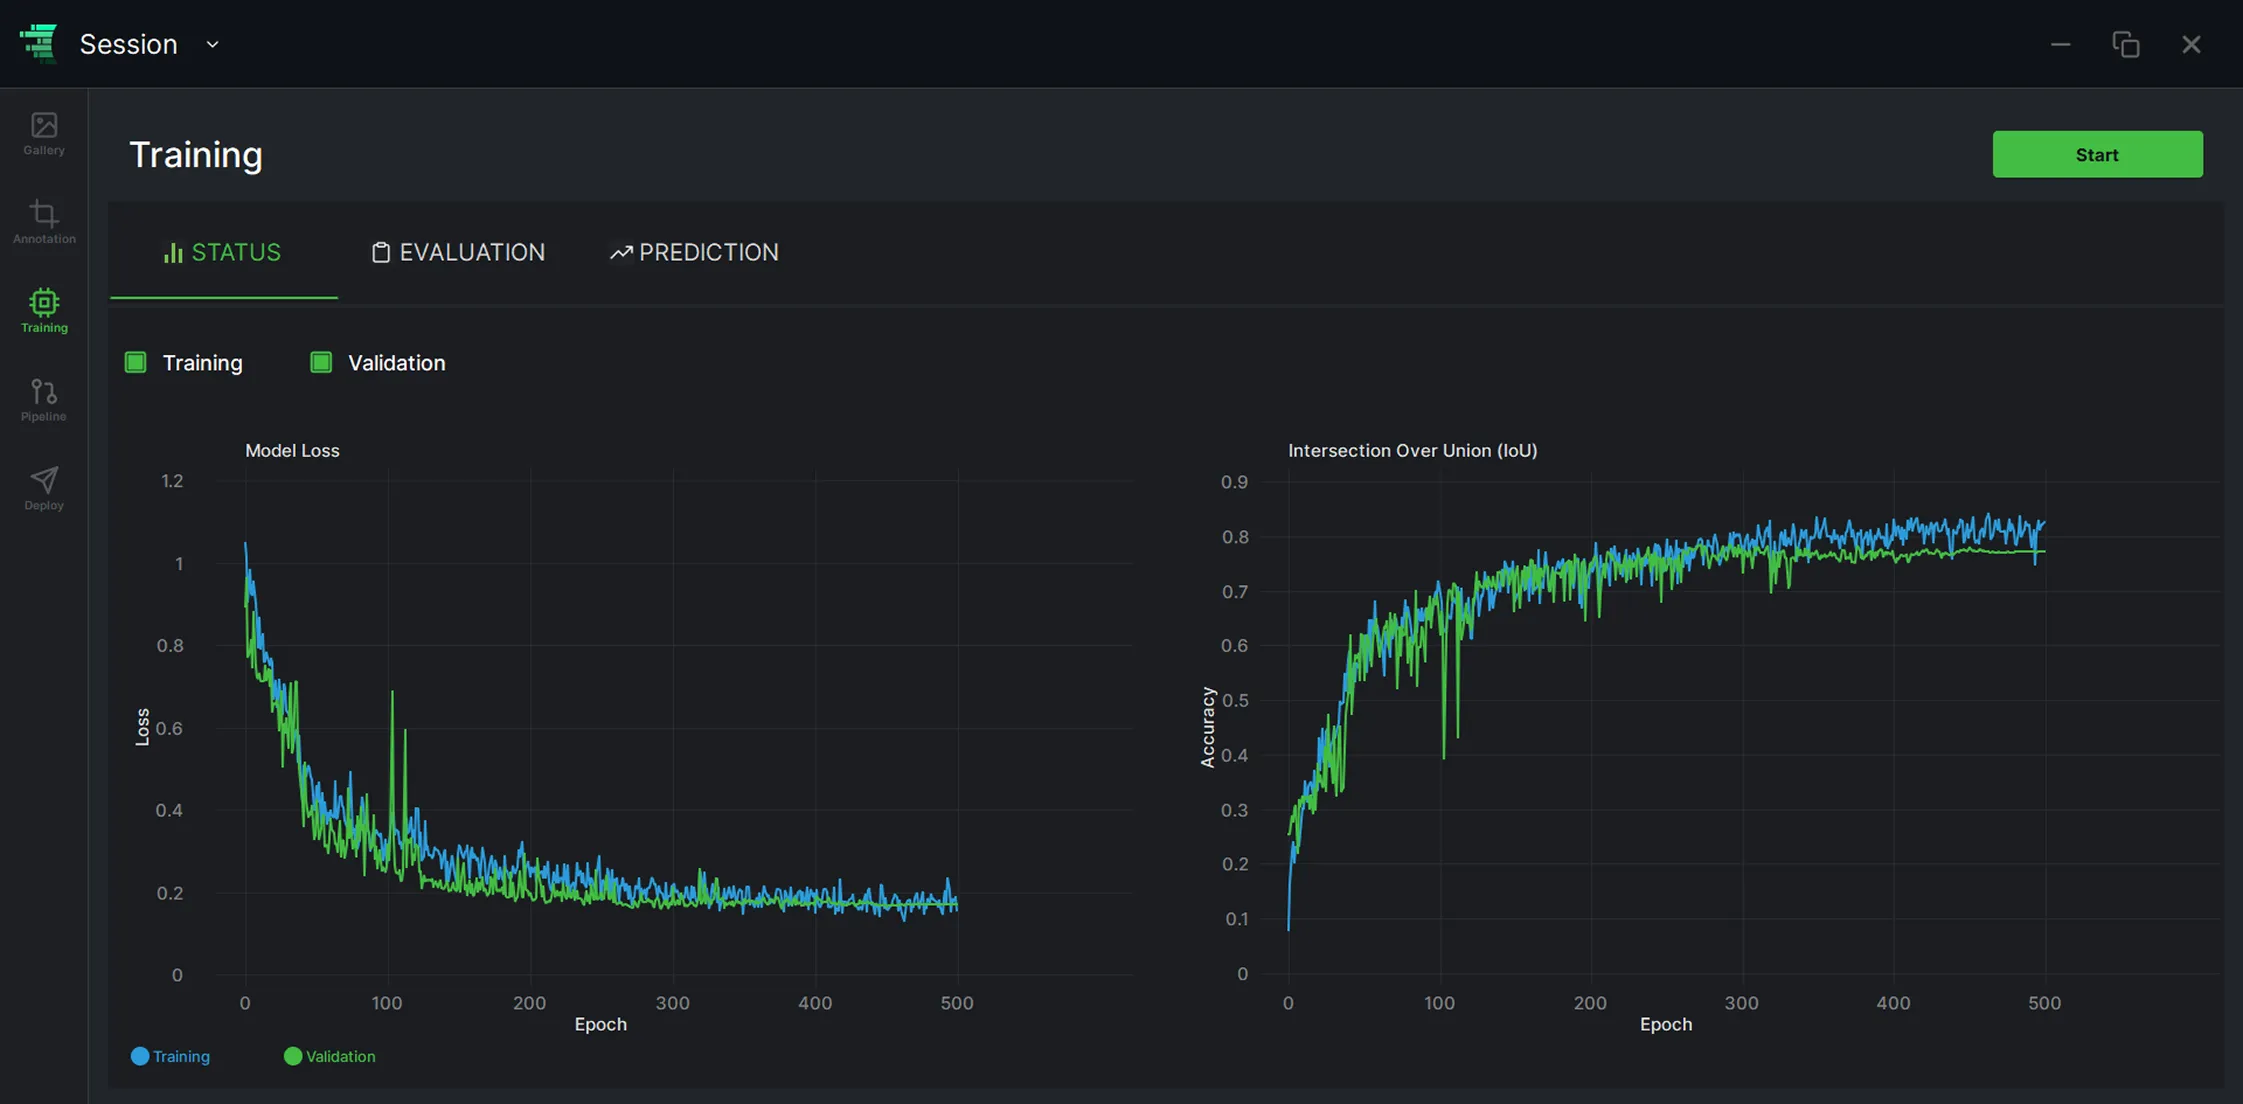Open the Session menu title

tap(128, 44)
